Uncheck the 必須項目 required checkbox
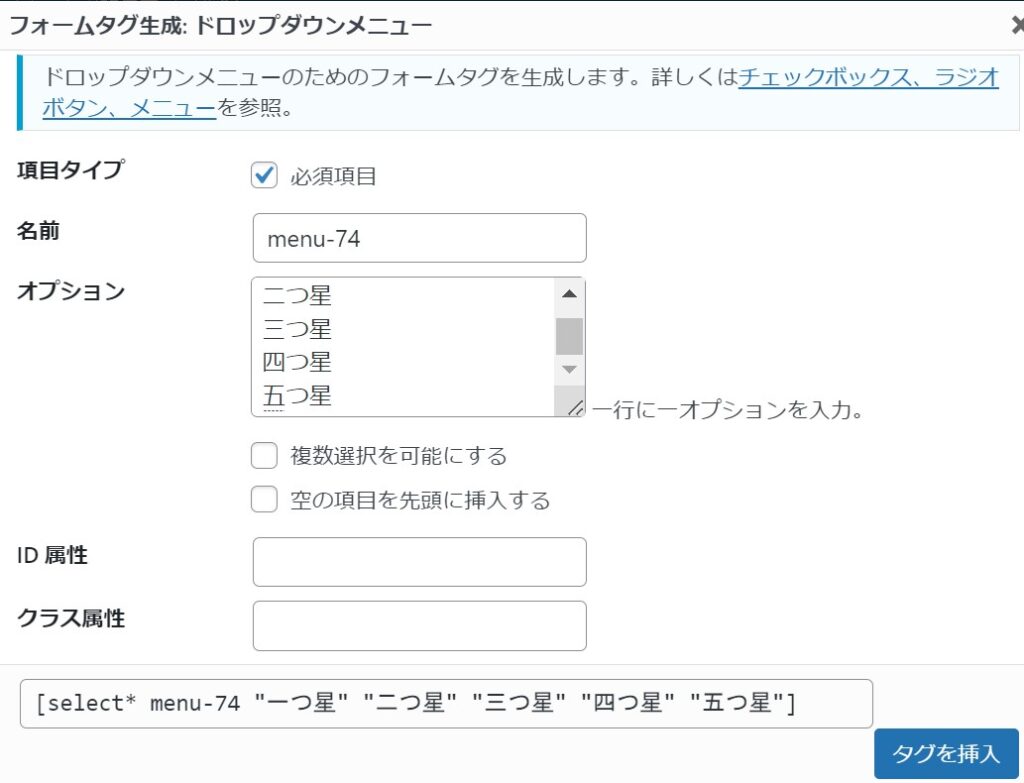This screenshot has height=783, width=1024. point(264,175)
